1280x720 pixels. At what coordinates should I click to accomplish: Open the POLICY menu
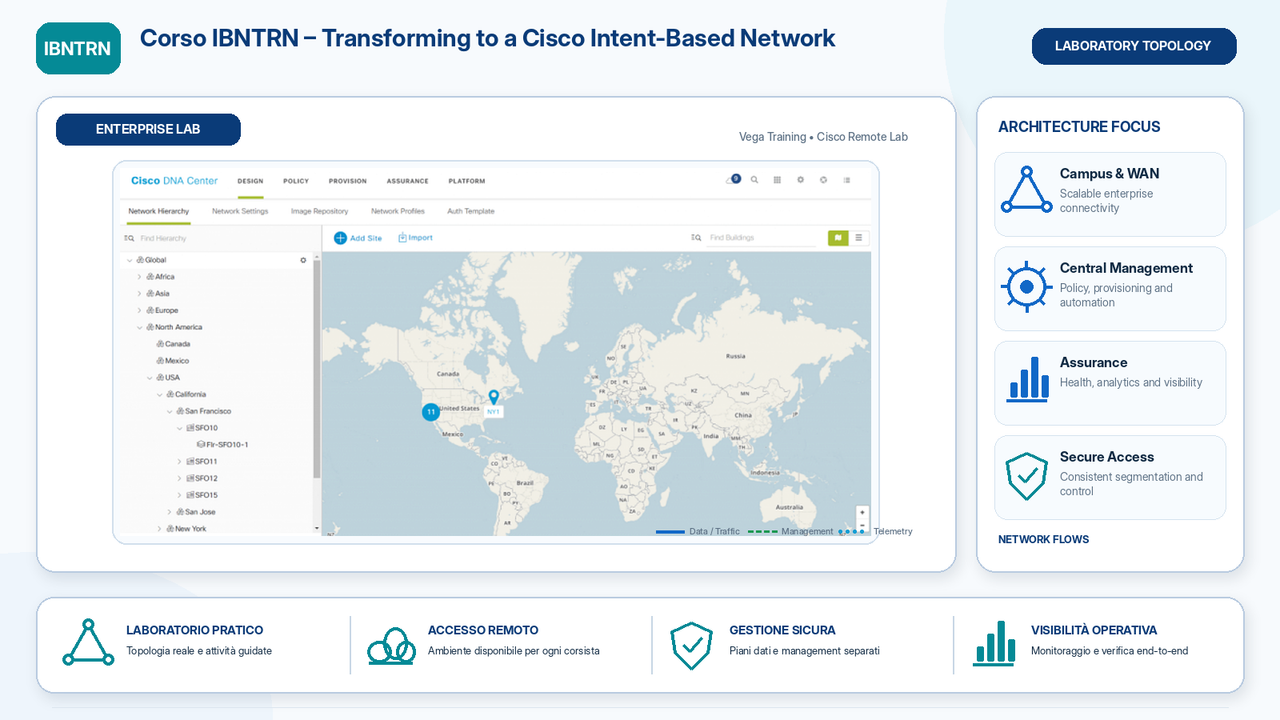(x=296, y=181)
